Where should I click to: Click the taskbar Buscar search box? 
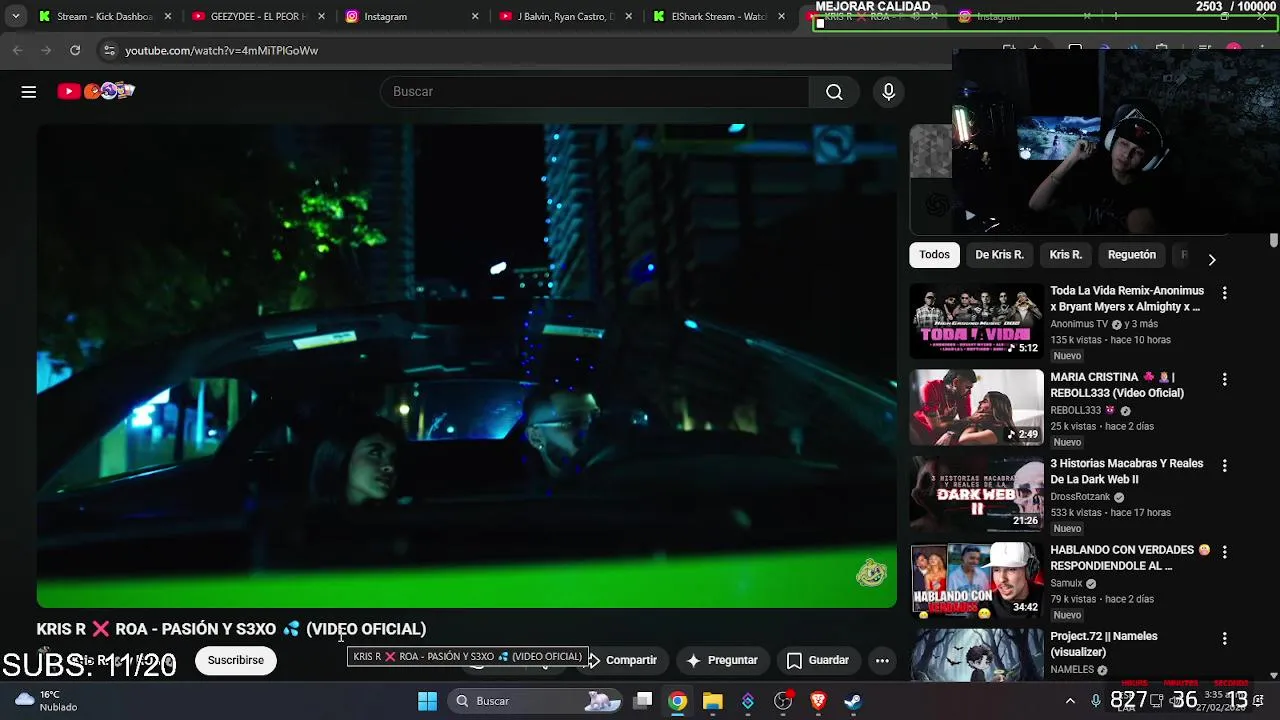pyautogui.click(x=537, y=701)
